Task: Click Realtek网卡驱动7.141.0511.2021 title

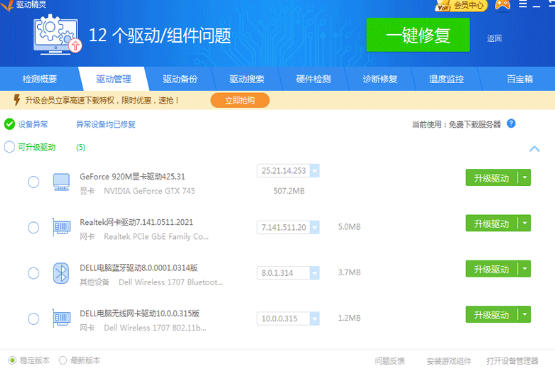Action: coord(136,222)
